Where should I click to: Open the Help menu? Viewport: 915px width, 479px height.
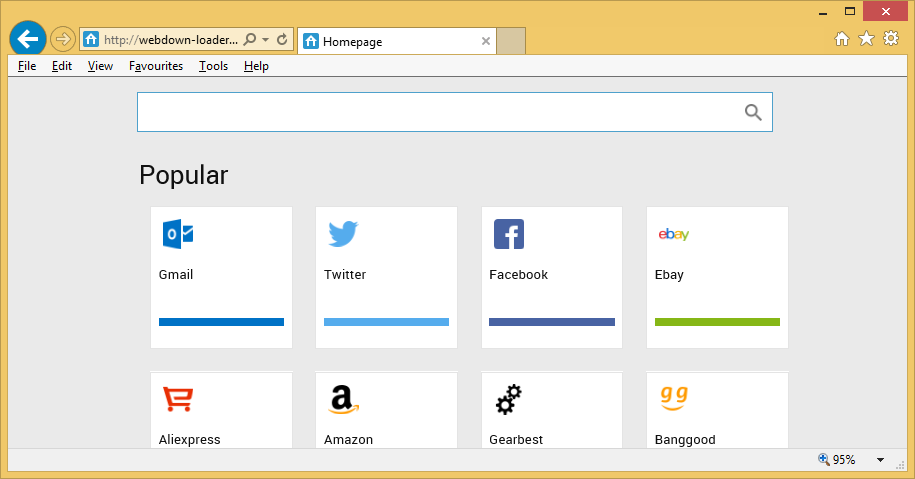(x=256, y=66)
